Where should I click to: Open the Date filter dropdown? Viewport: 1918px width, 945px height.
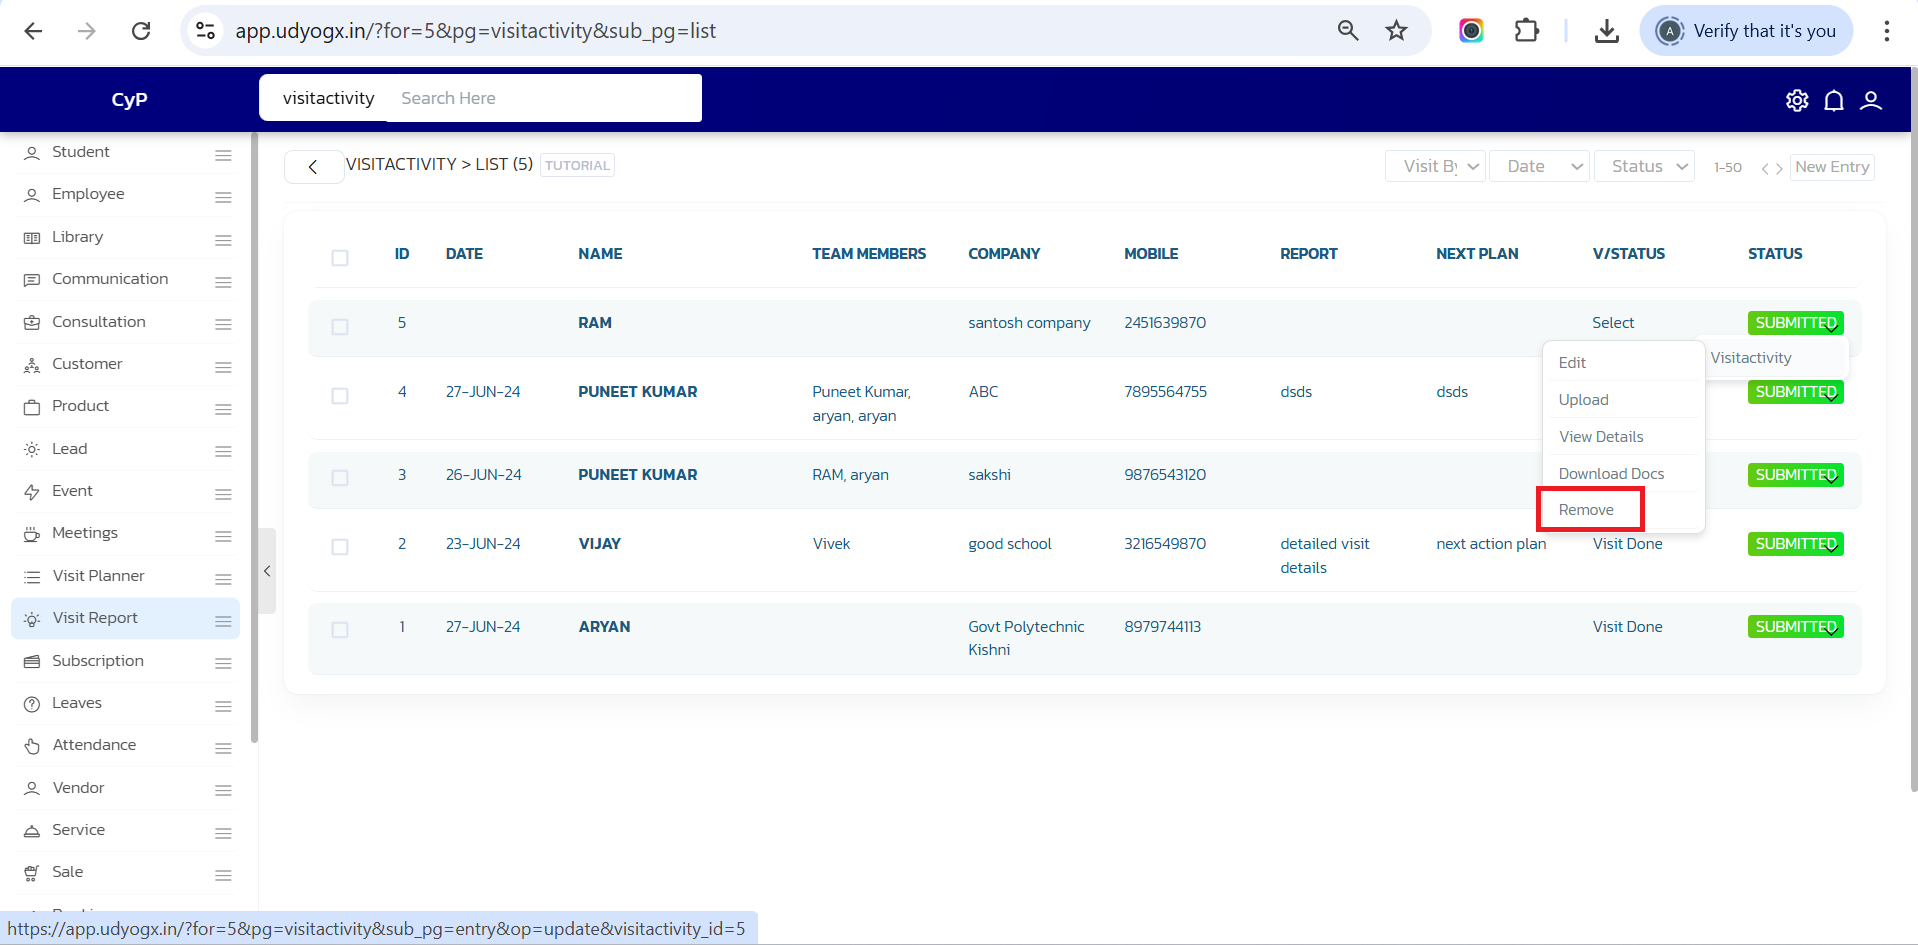pos(1539,166)
